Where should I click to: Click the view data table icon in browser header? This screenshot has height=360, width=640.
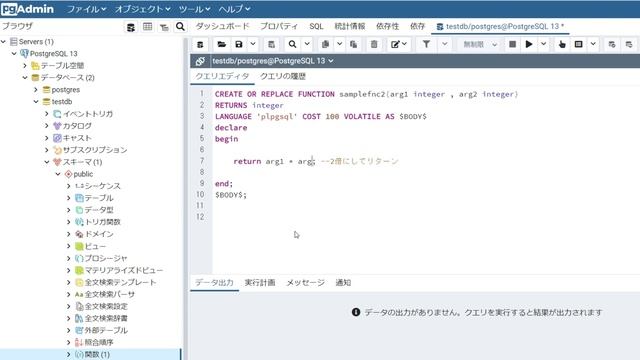point(147,27)
